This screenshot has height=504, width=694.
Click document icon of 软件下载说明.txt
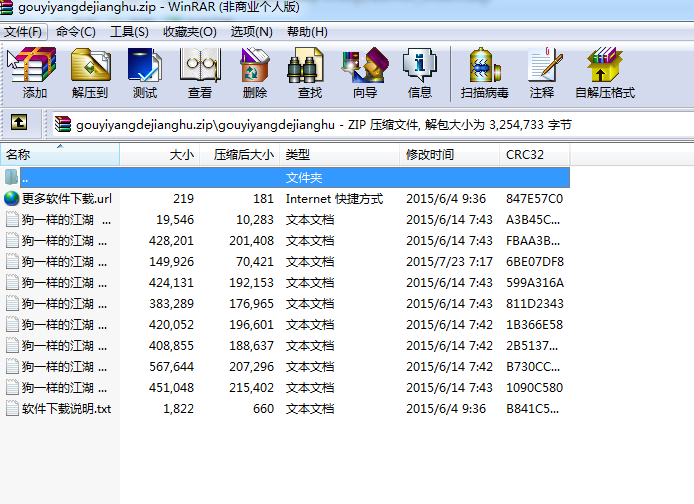[12, 408]
